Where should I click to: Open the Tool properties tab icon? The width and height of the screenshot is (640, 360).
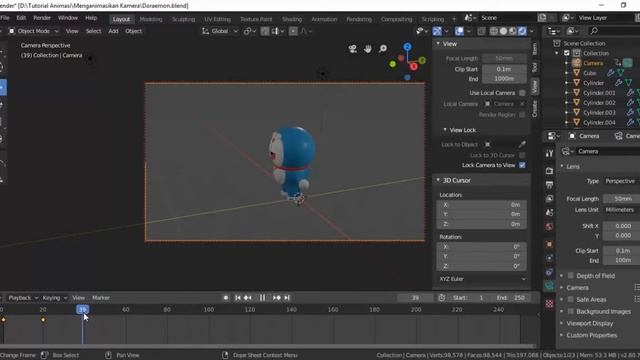tap(549, 153)
